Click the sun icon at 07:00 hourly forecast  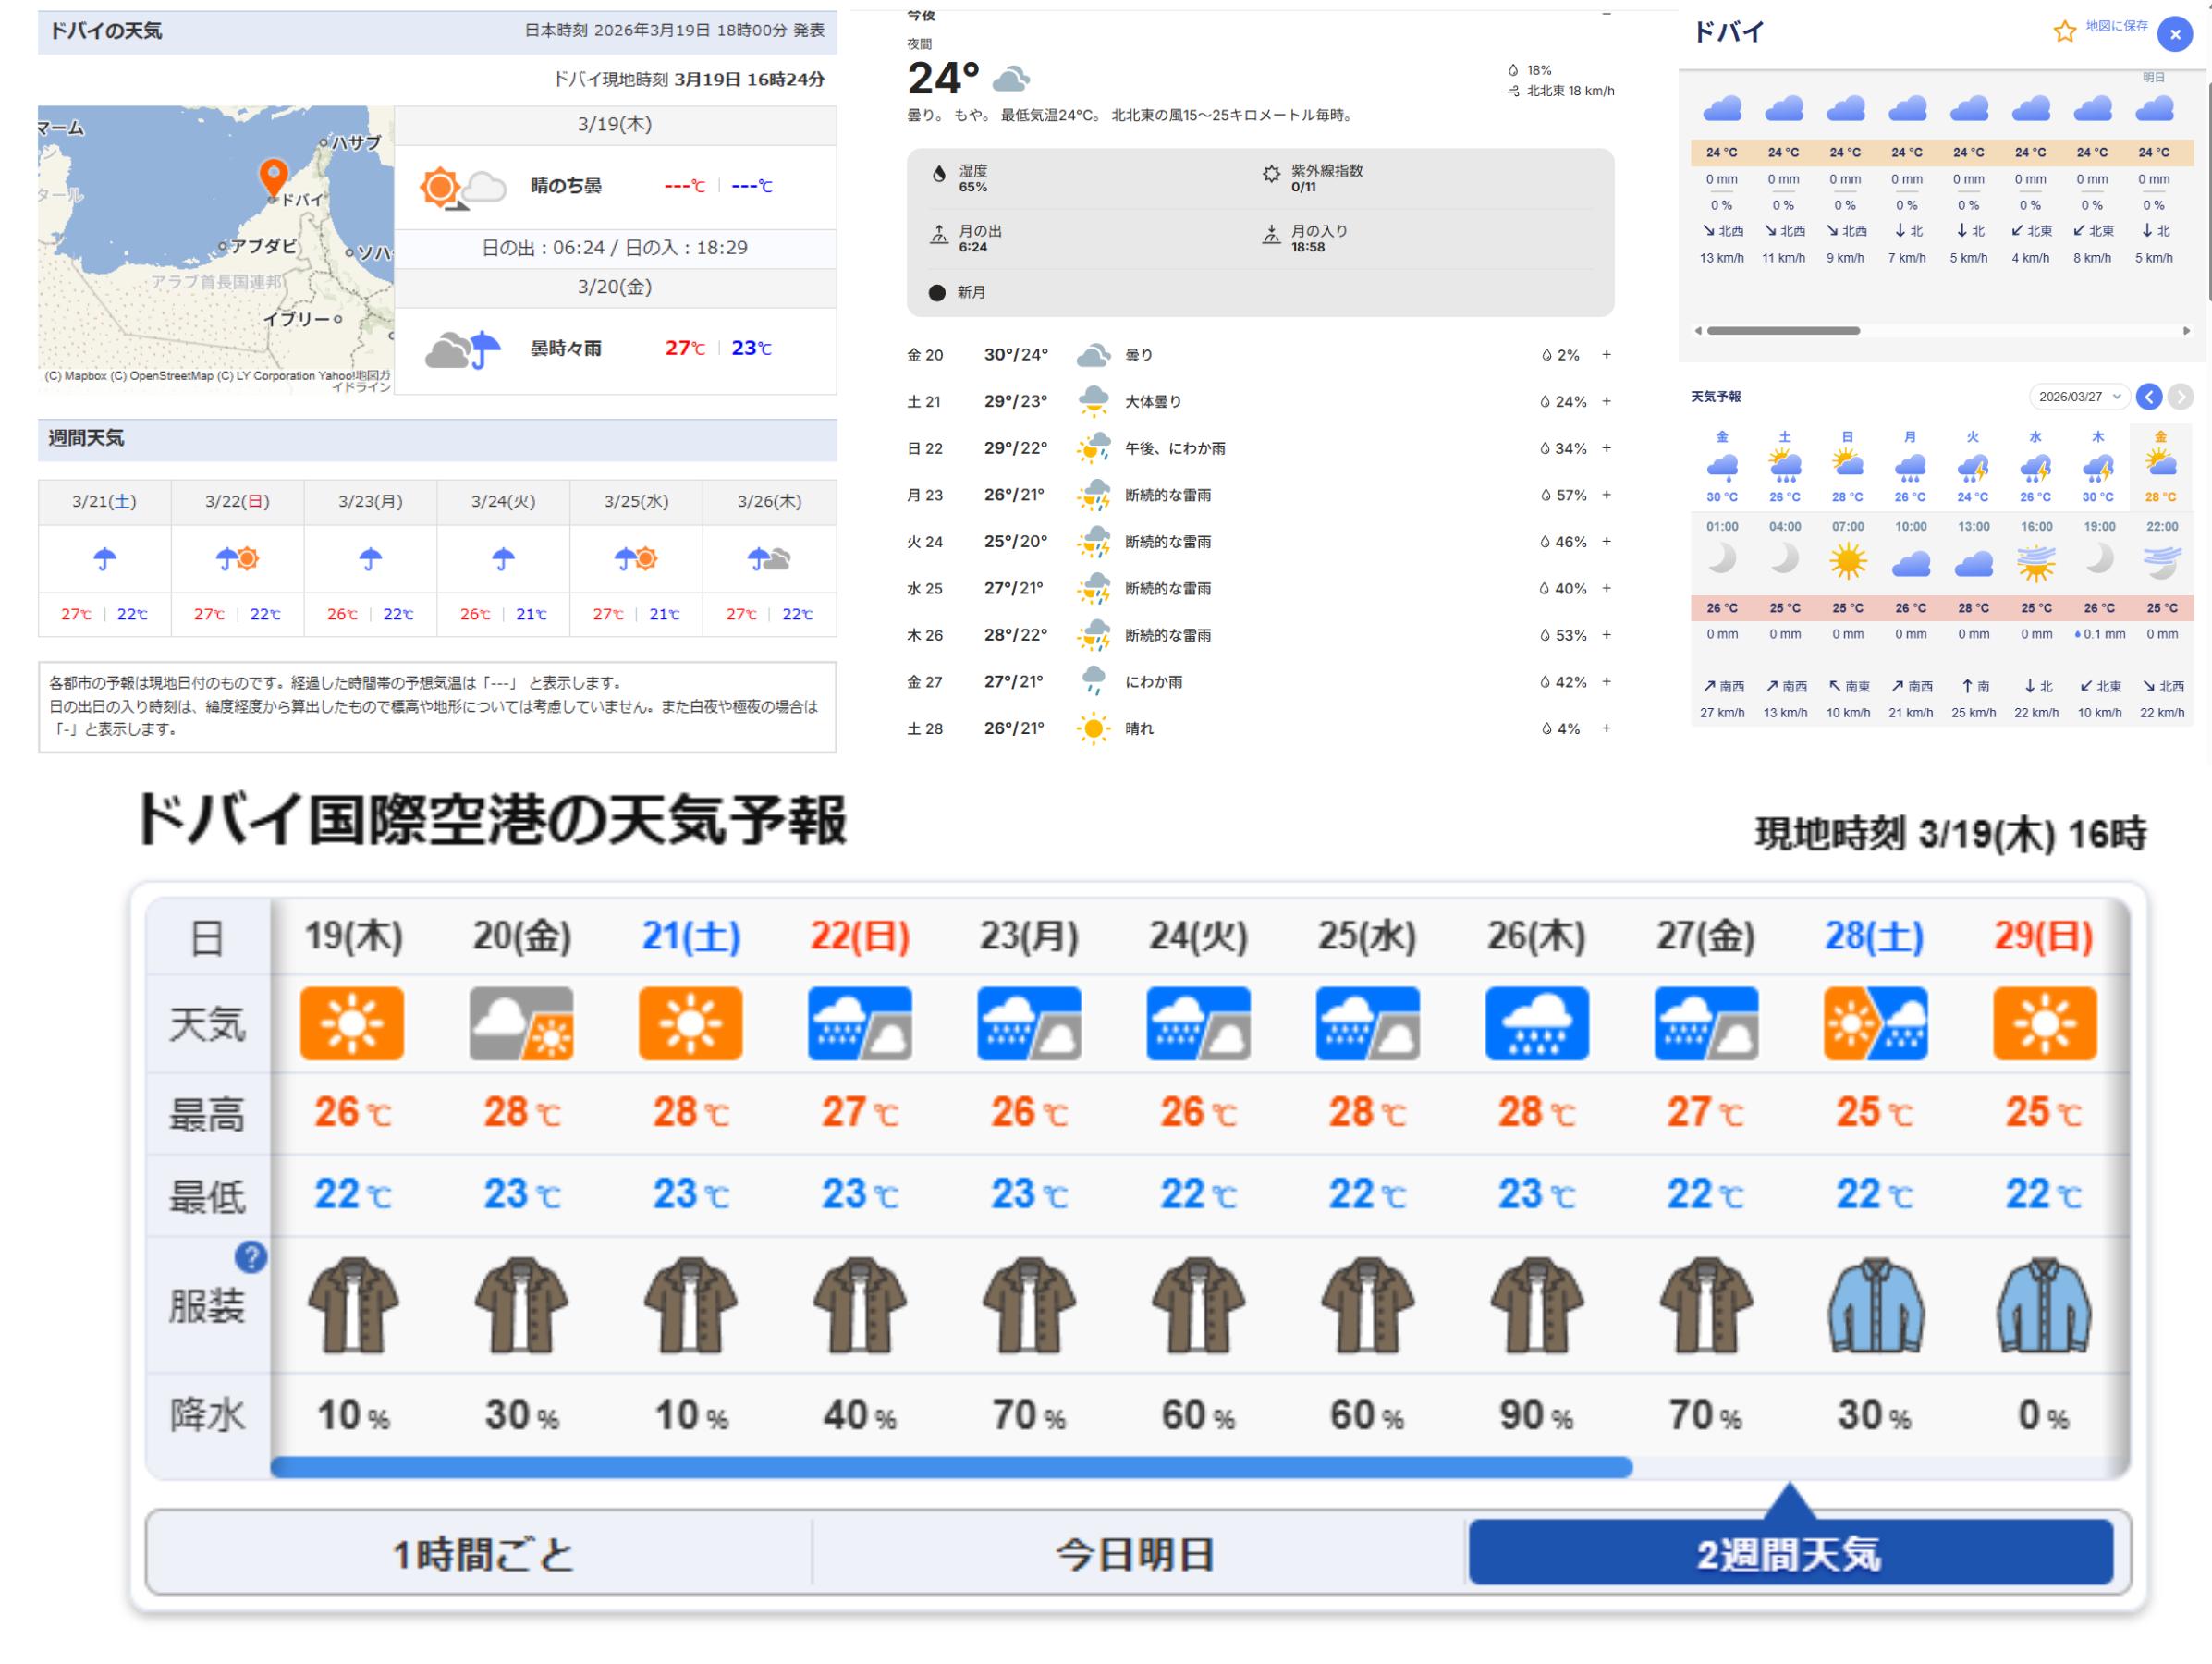[1848, 561]
